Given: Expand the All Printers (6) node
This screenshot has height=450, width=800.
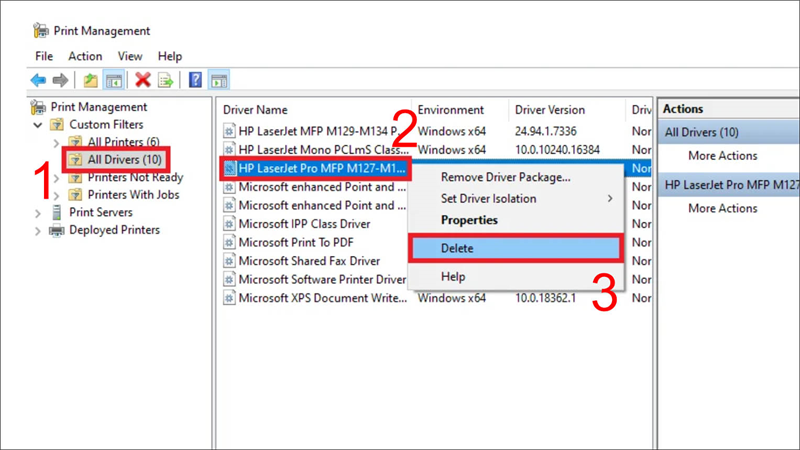Looking at the screenshot, I should [56, 143].
